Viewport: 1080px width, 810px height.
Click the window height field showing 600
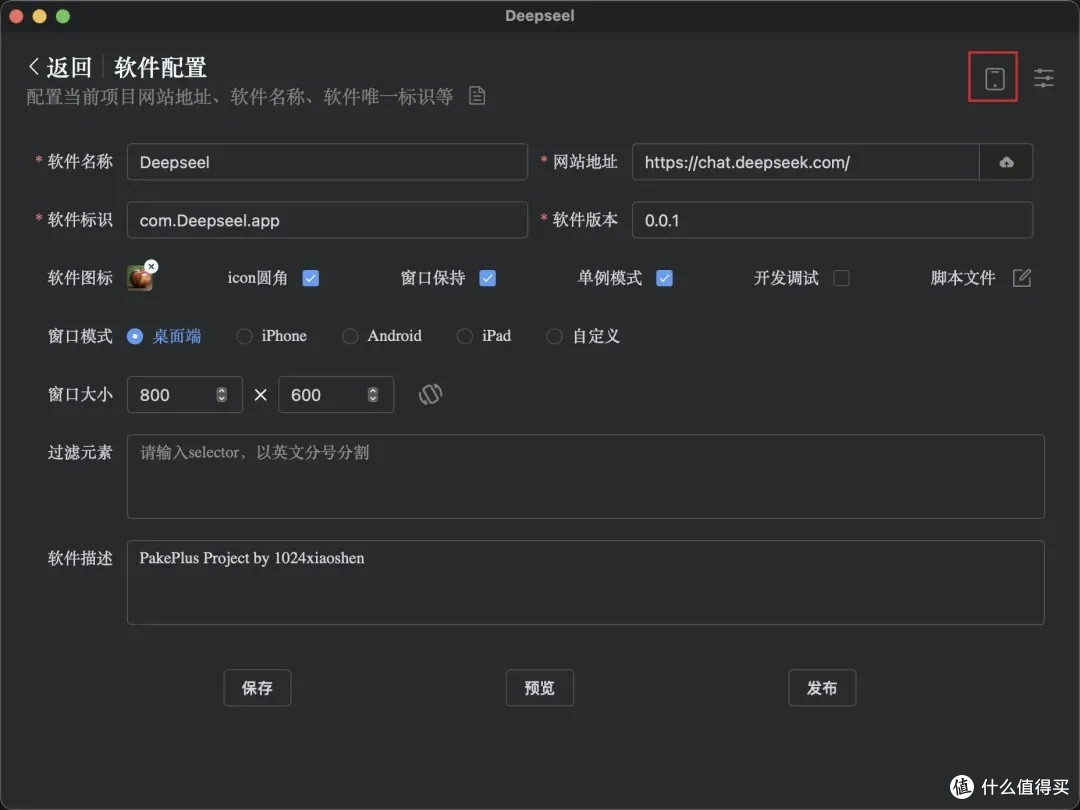click(335, 395)
